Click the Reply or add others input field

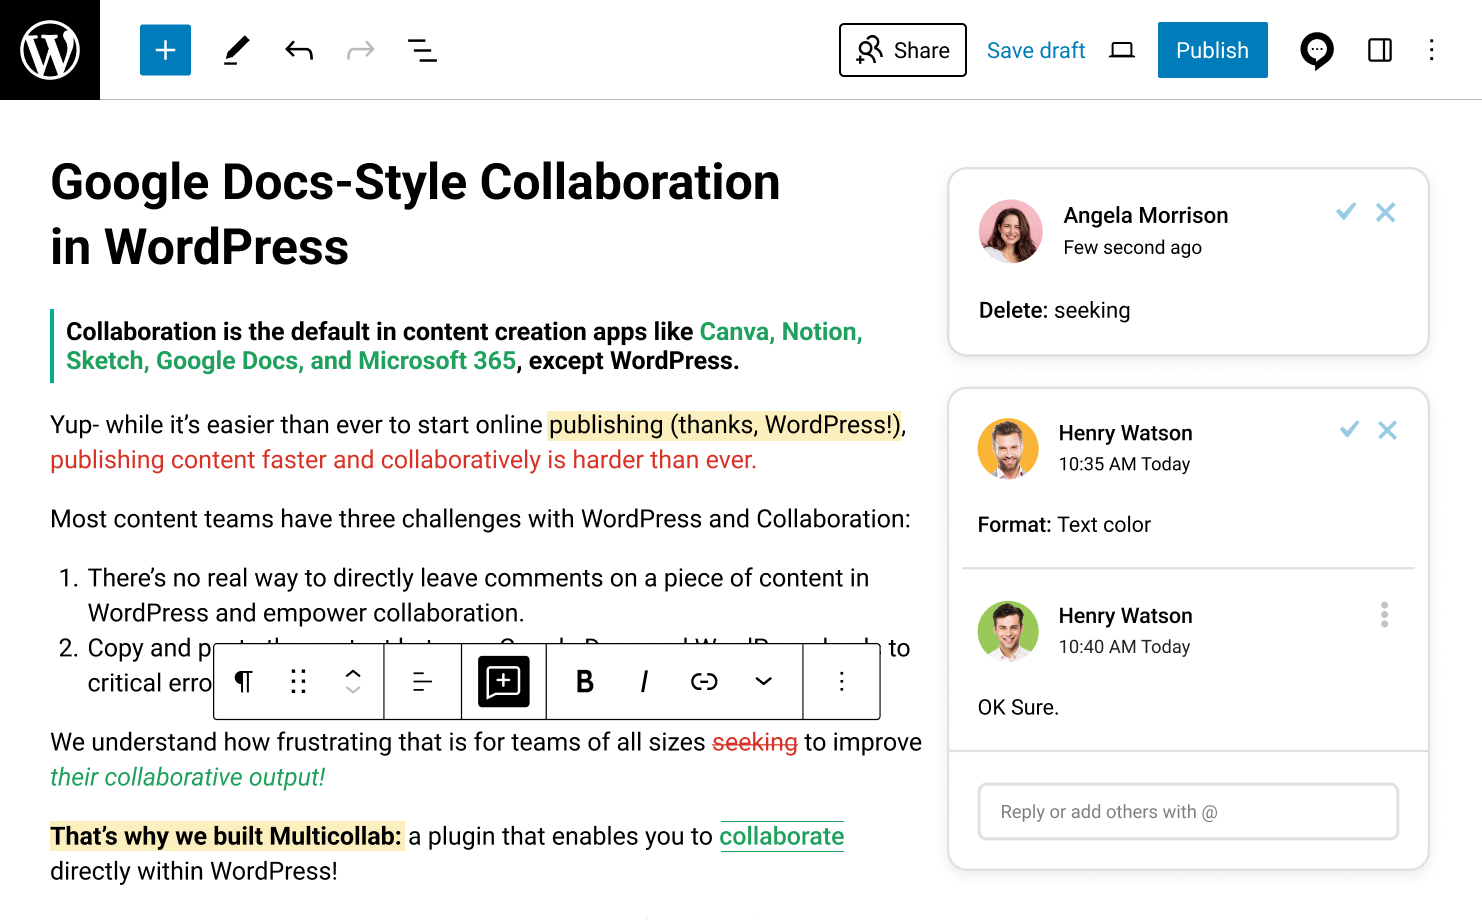pyautogui.click(x=1188, y=812)
